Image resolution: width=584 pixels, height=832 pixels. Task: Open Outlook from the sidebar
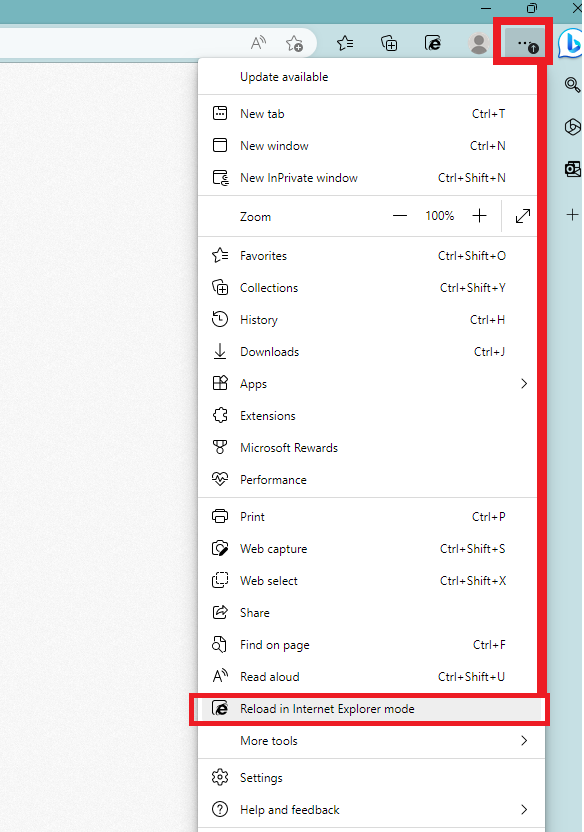point(572,169)
